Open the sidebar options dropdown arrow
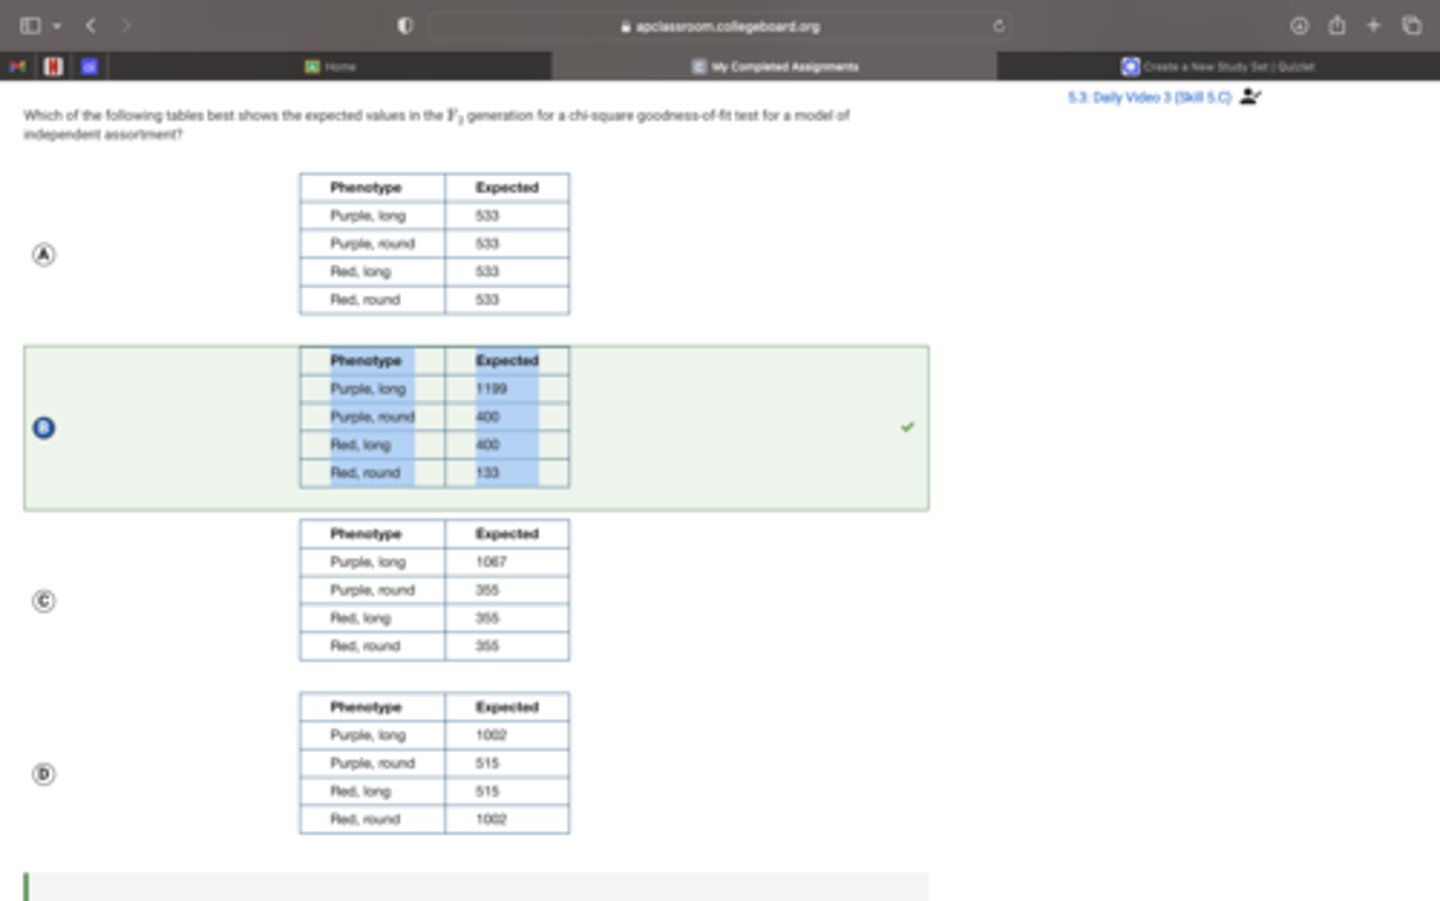The height and width of the screenshot is (901, 1440). [57, 26]
